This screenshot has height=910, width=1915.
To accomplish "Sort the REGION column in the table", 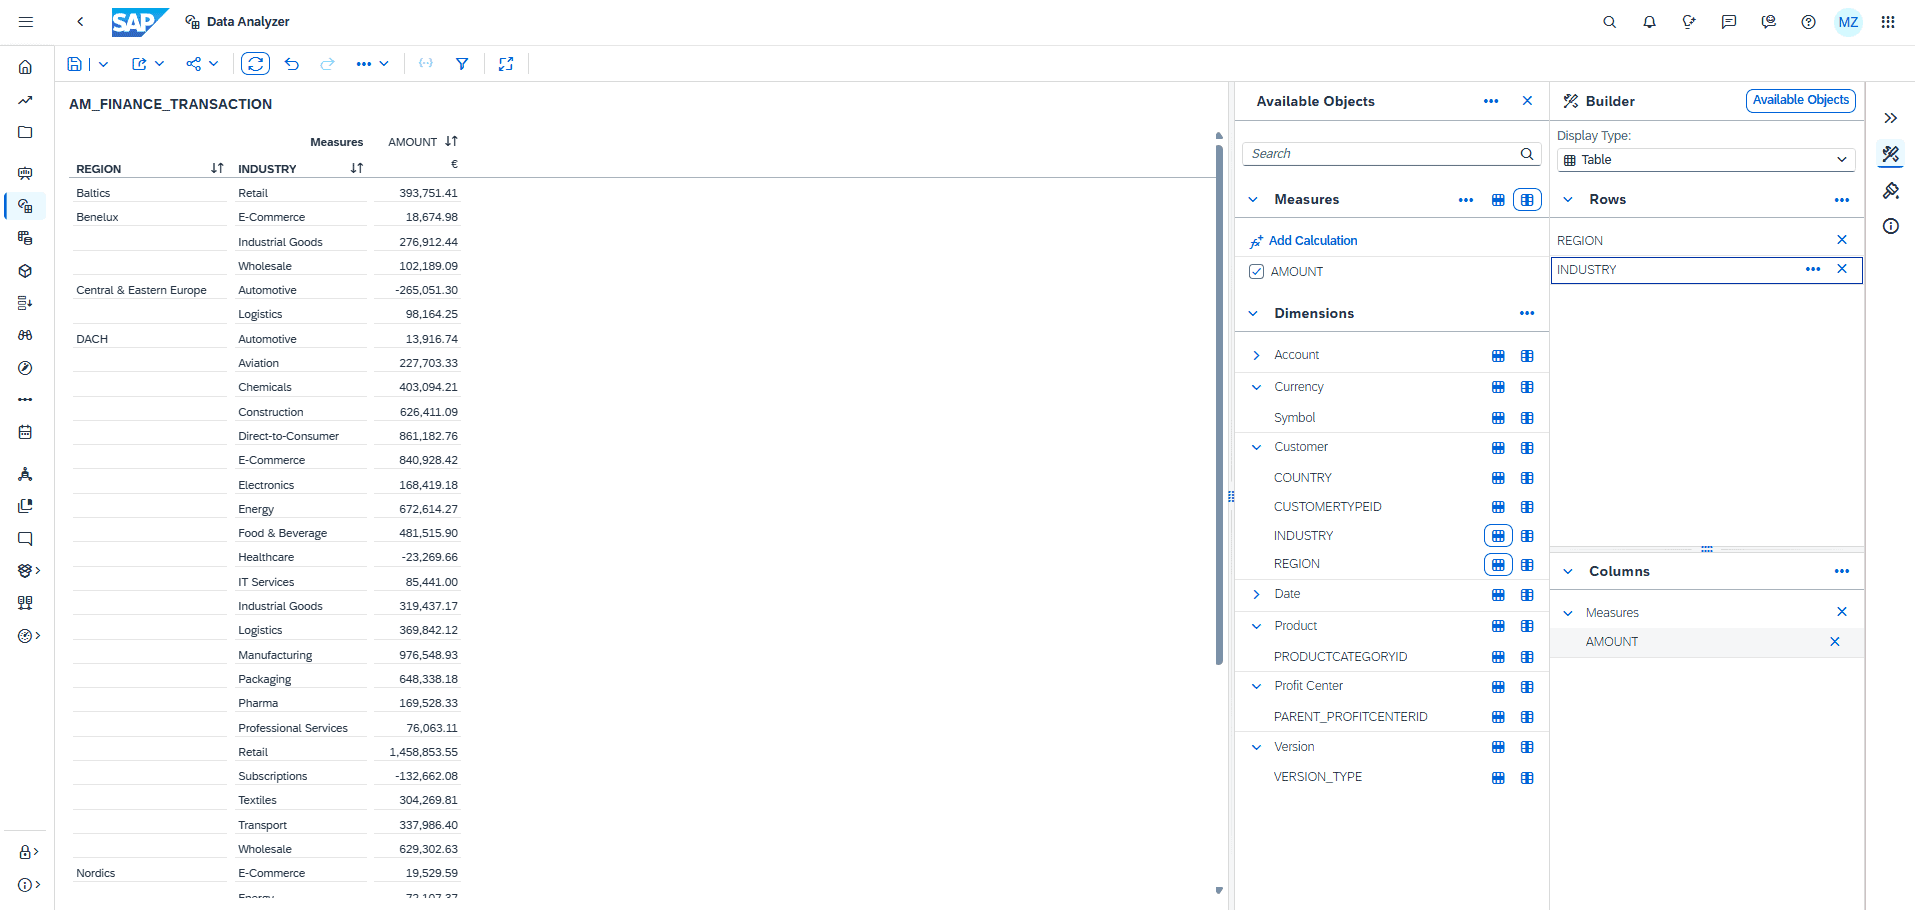I will pos(217,168).
